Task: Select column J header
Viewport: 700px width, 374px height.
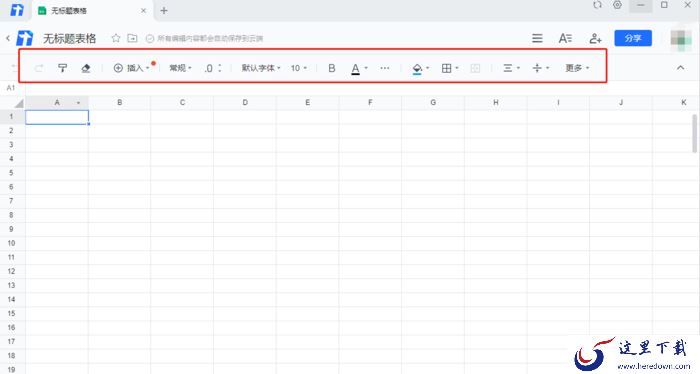Action: click(x=621, y=103)
